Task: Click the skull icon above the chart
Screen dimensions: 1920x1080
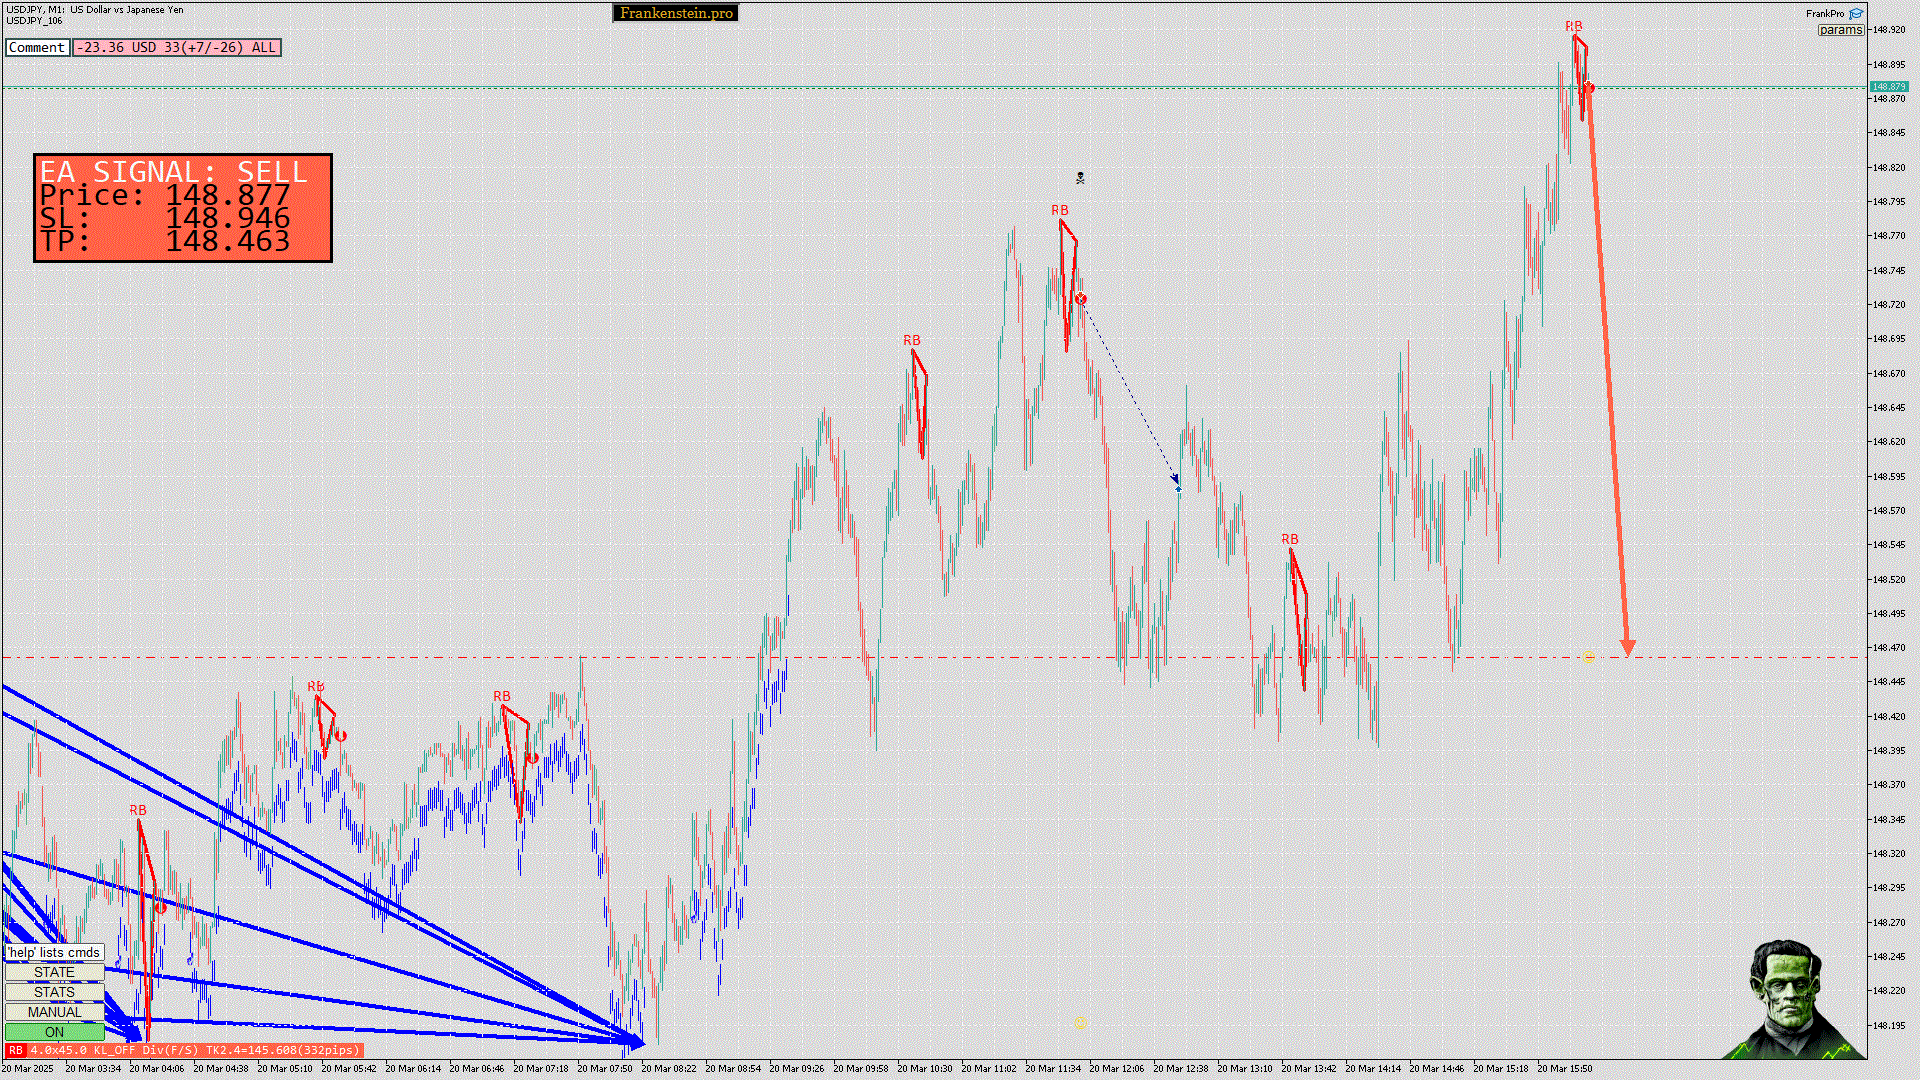Action: [x=1080, y=178]
